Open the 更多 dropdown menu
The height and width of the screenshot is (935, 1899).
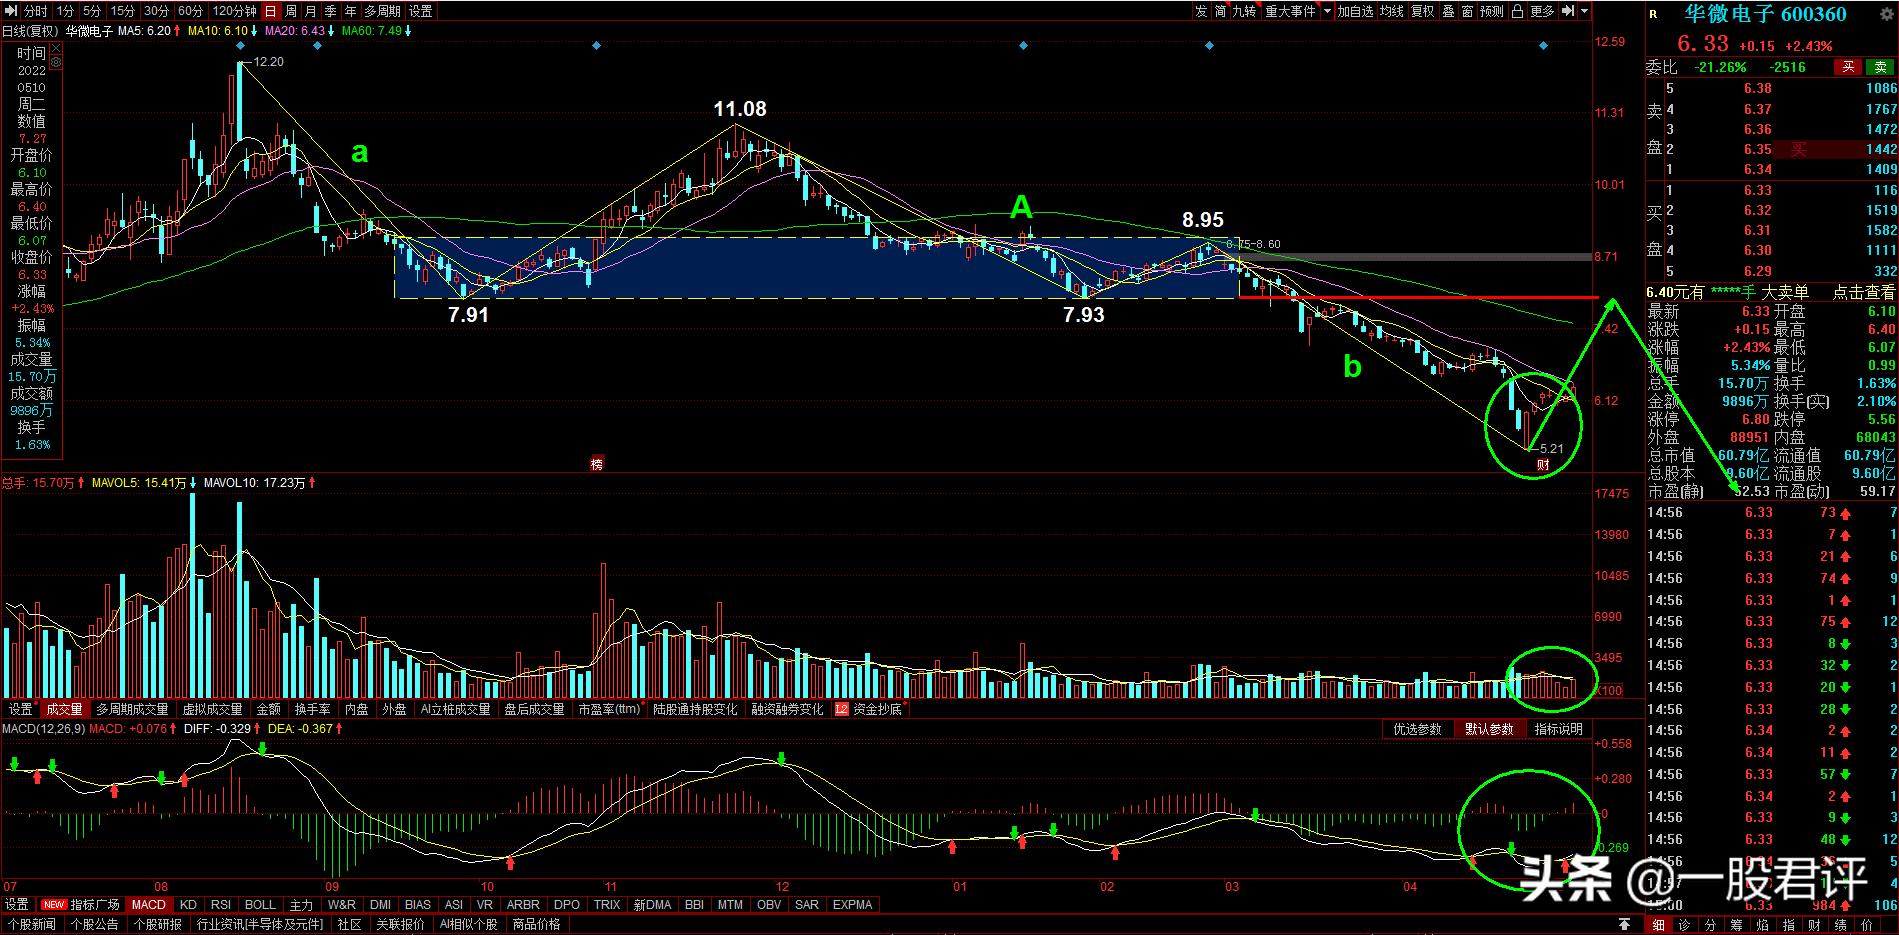click(1542, 11)
